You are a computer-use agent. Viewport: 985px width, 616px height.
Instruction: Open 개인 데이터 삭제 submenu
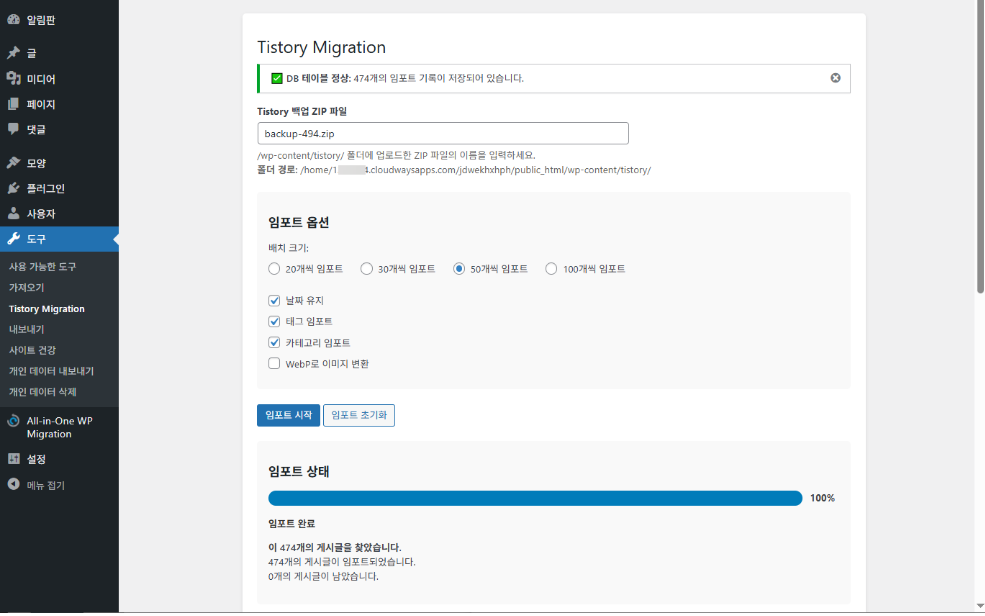[x=42, y=392]
